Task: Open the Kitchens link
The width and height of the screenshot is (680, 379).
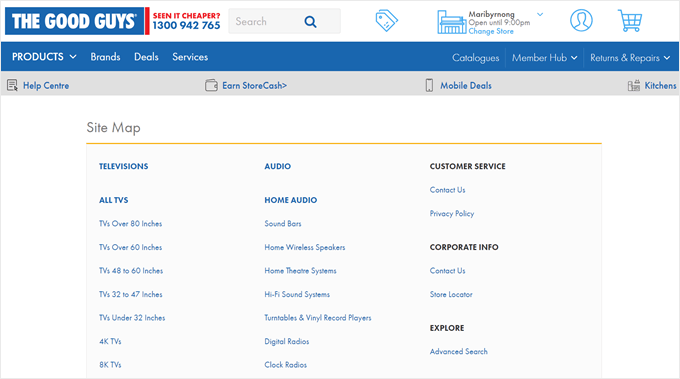Action: pyautogui.click(x=660, y=85)
